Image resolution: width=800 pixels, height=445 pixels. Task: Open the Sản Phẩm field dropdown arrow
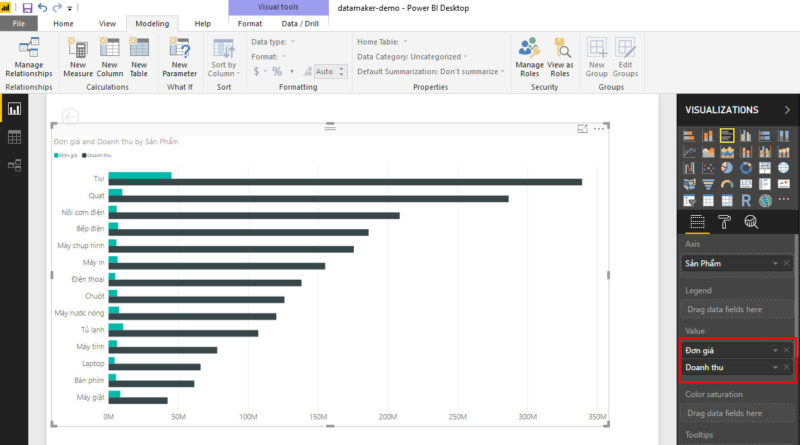pyautogui.click(x=774, y=263)
